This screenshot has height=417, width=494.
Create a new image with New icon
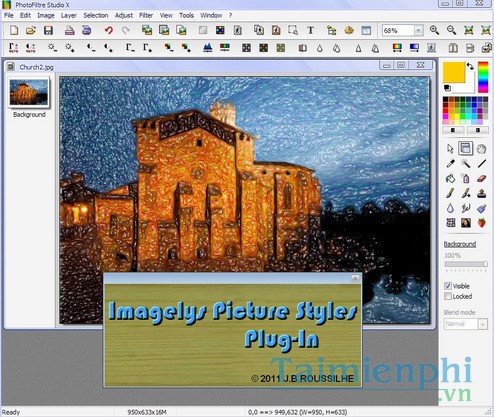pyautogui.click(x=14, y=30)
